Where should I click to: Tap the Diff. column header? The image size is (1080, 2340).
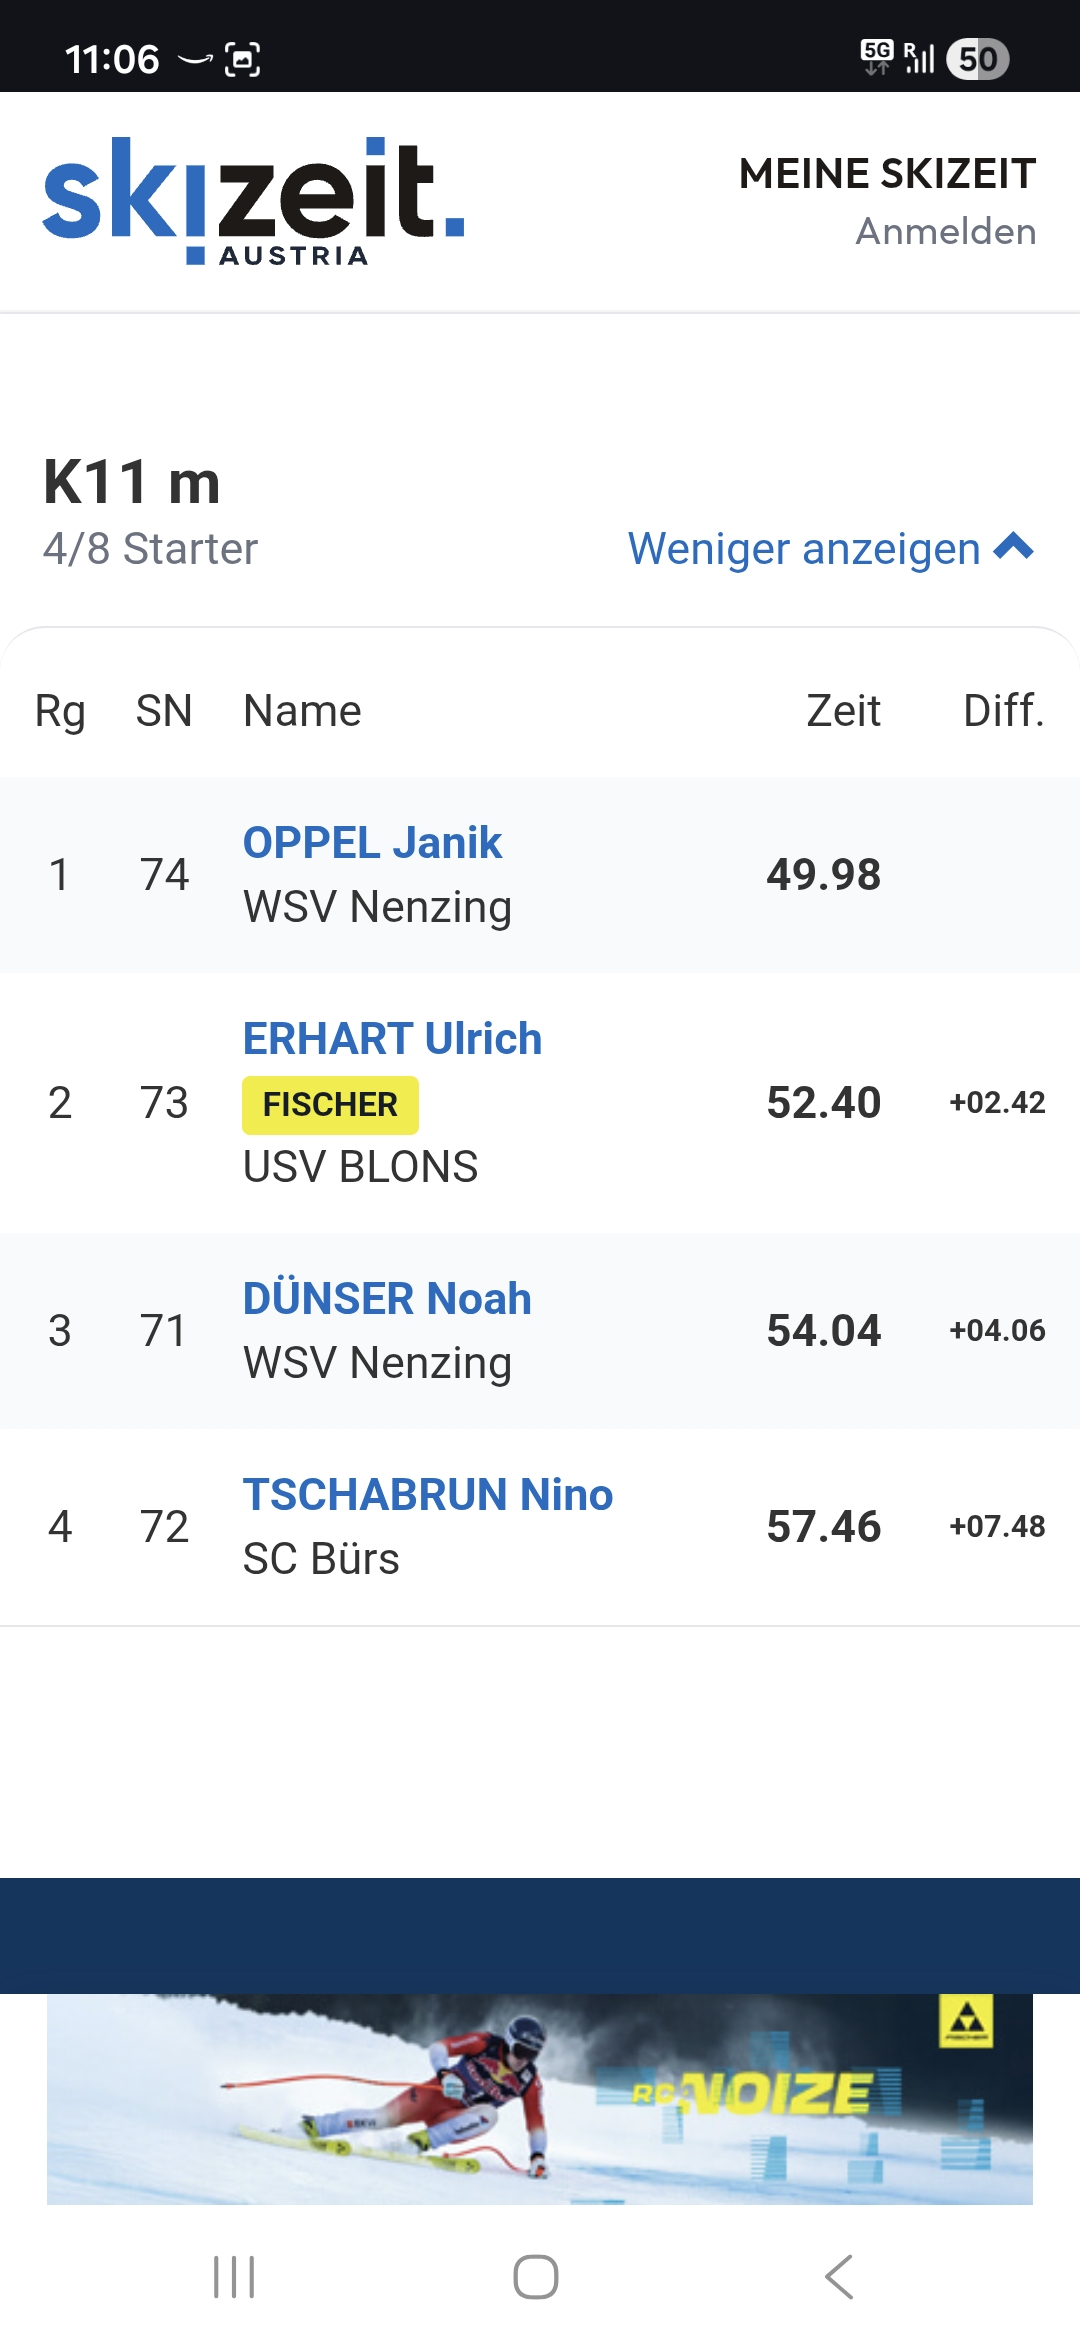1003,711
